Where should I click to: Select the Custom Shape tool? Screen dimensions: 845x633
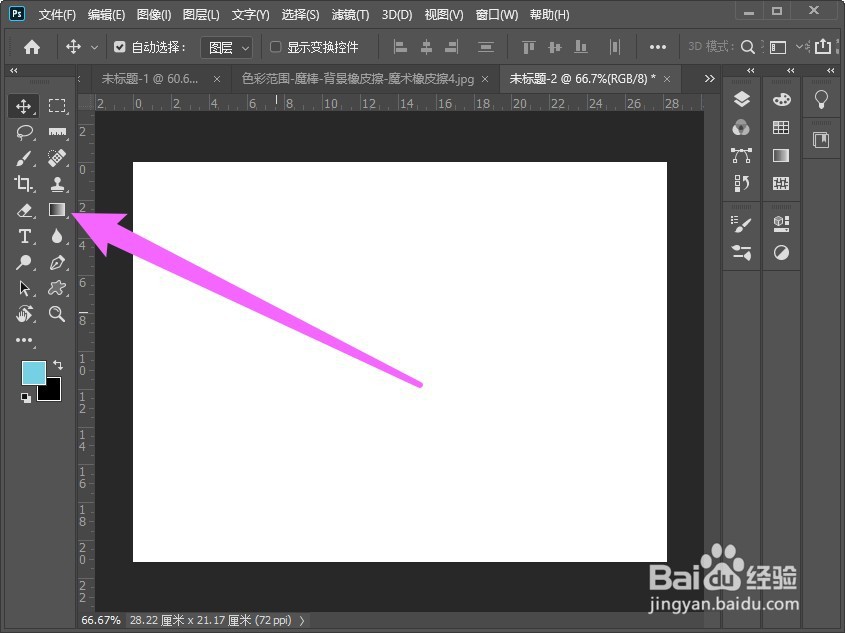click(57, 288)
